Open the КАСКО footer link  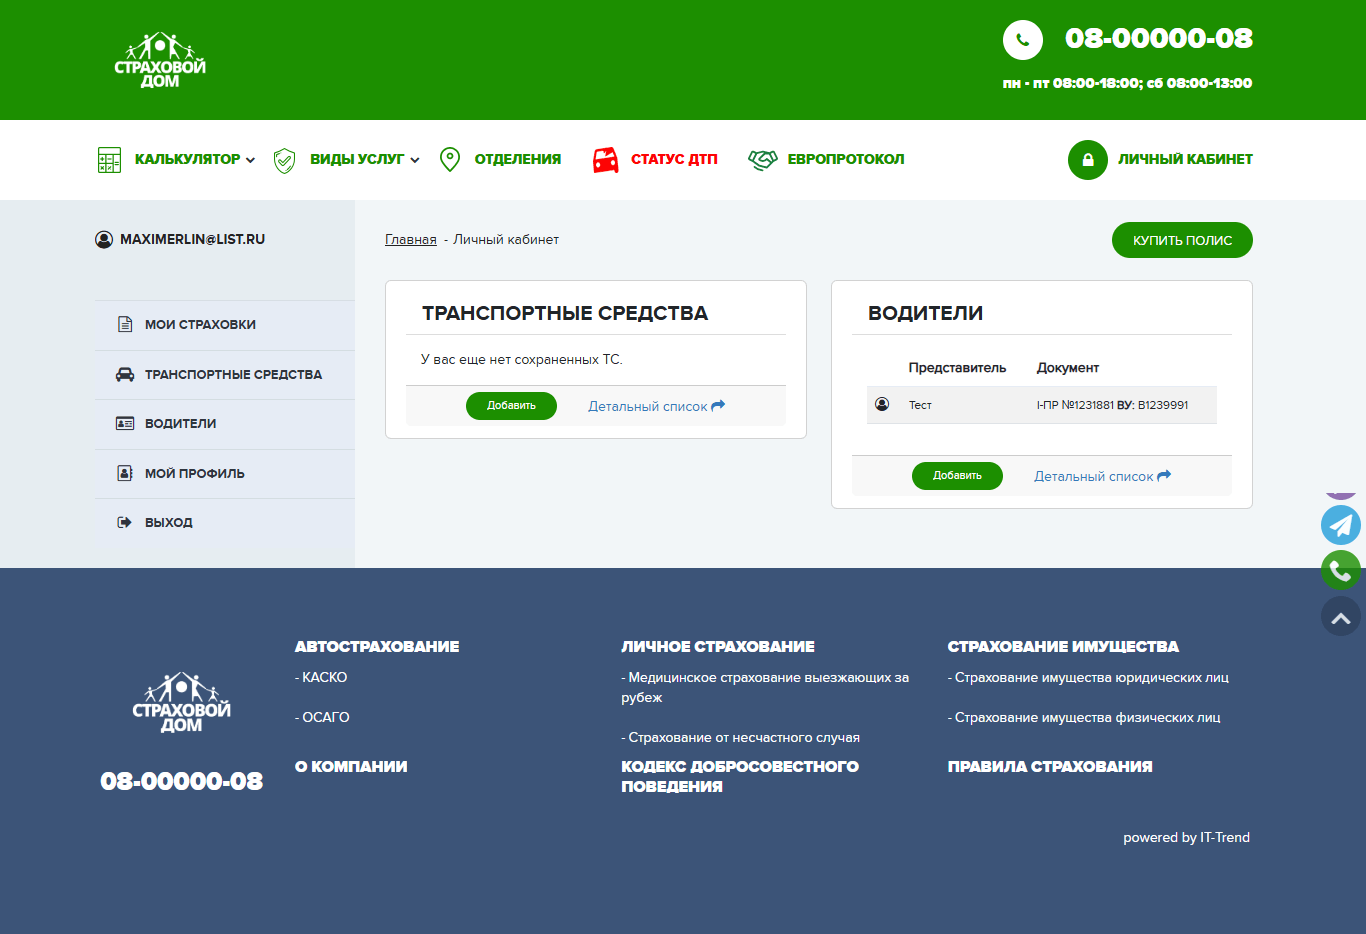(x=321, y=678)
